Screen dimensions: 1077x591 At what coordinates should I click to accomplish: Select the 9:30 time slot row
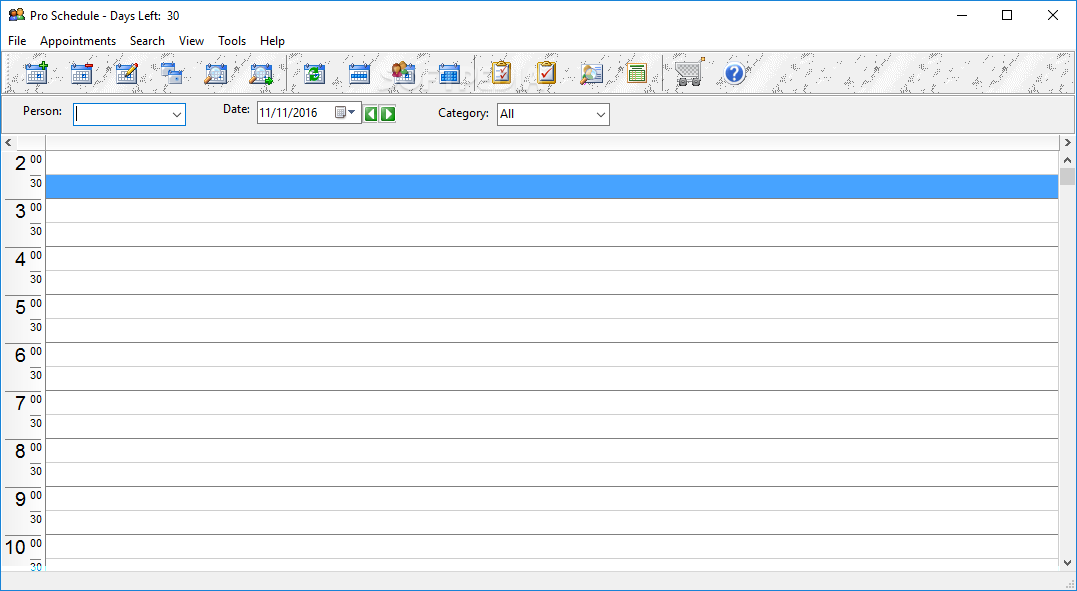pos(552,523)
